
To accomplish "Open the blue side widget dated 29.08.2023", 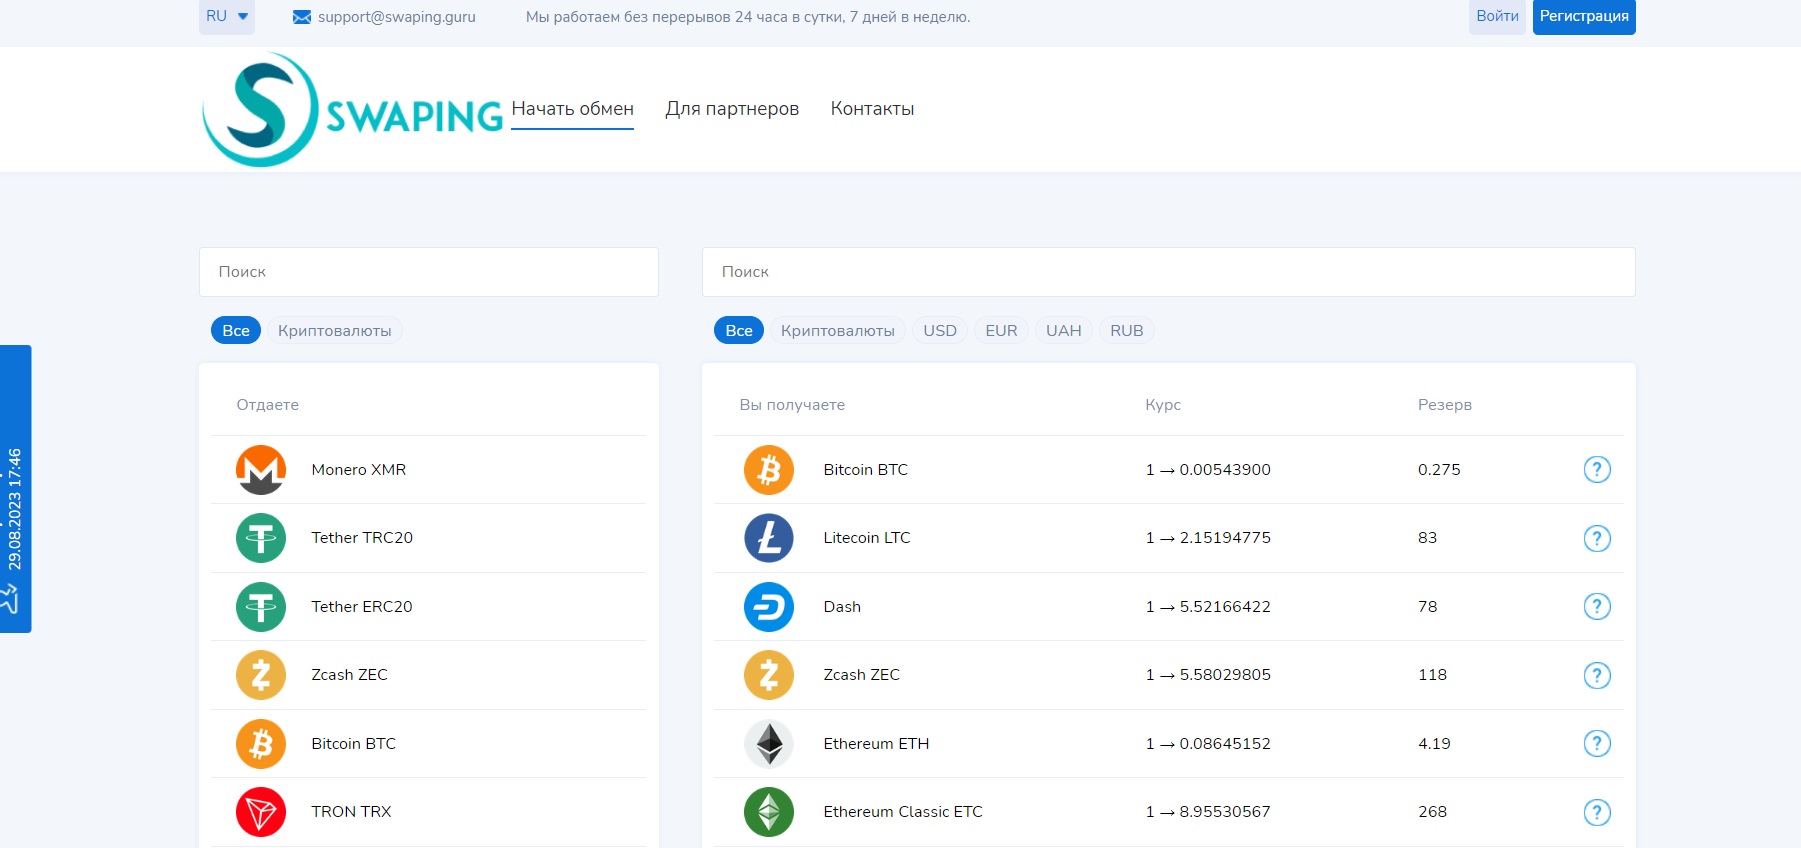I will (15, 489).
